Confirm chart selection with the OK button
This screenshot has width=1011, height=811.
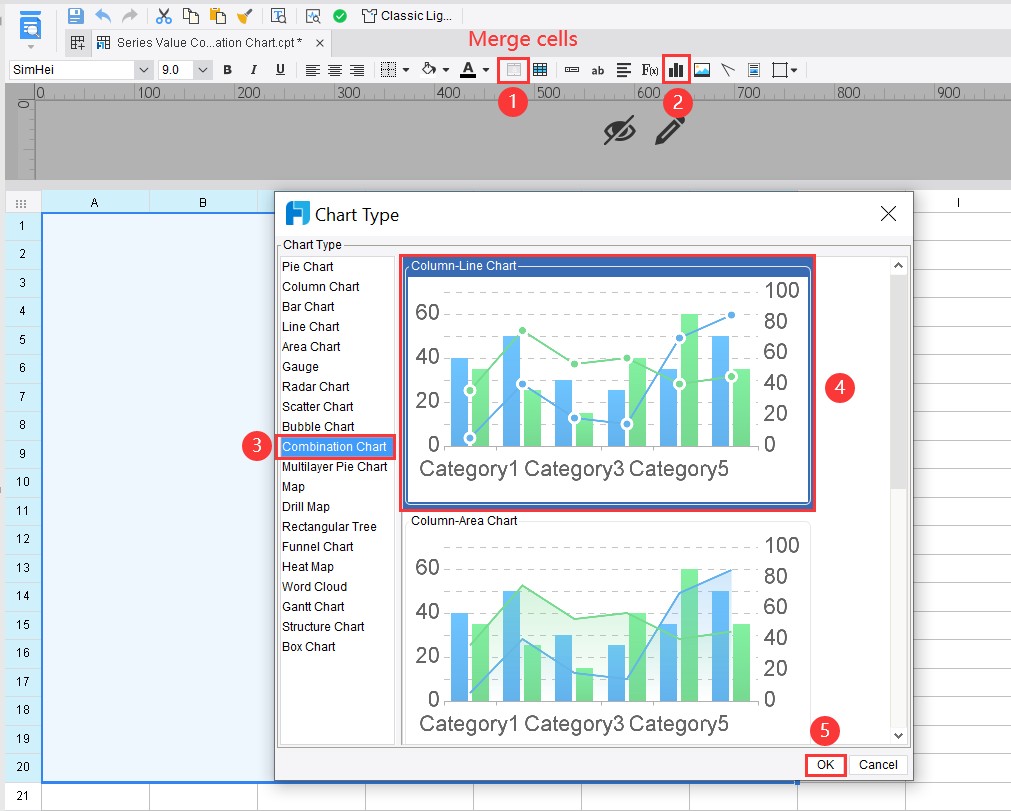tap(825, 765)
